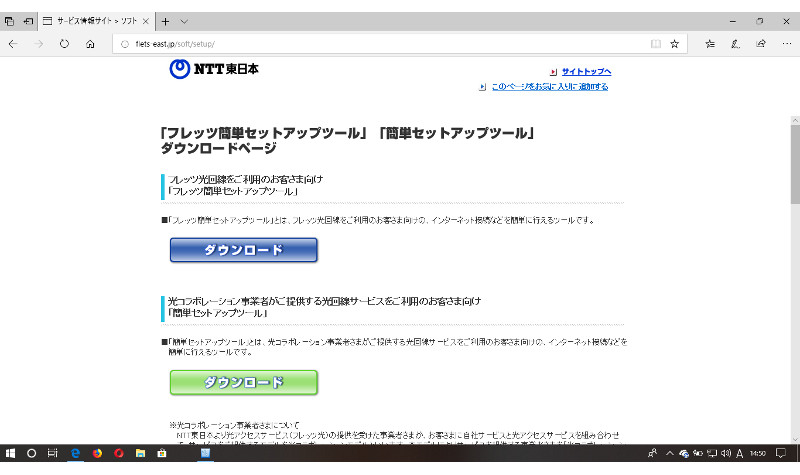Open Microsoft Store from the taskbar
The width and height of the screenshot is (800, 475).
click(162, 453)
